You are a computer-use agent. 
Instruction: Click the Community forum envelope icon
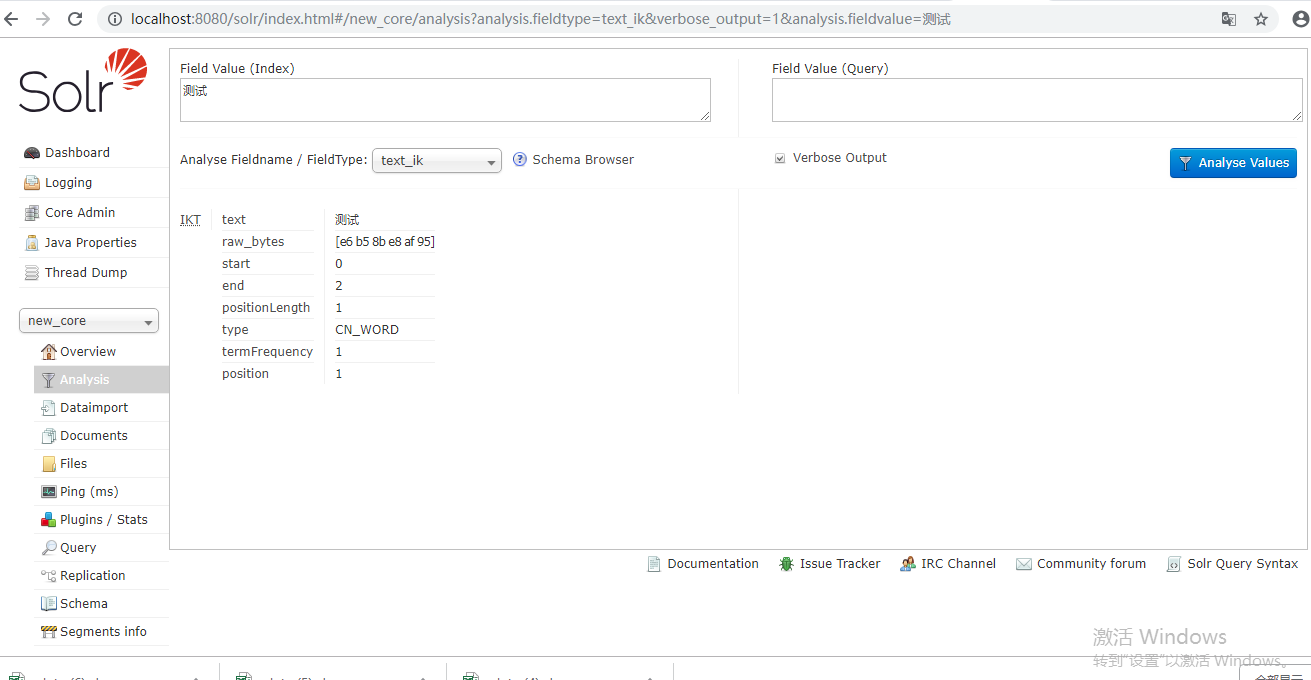(x=1024, y=564)
